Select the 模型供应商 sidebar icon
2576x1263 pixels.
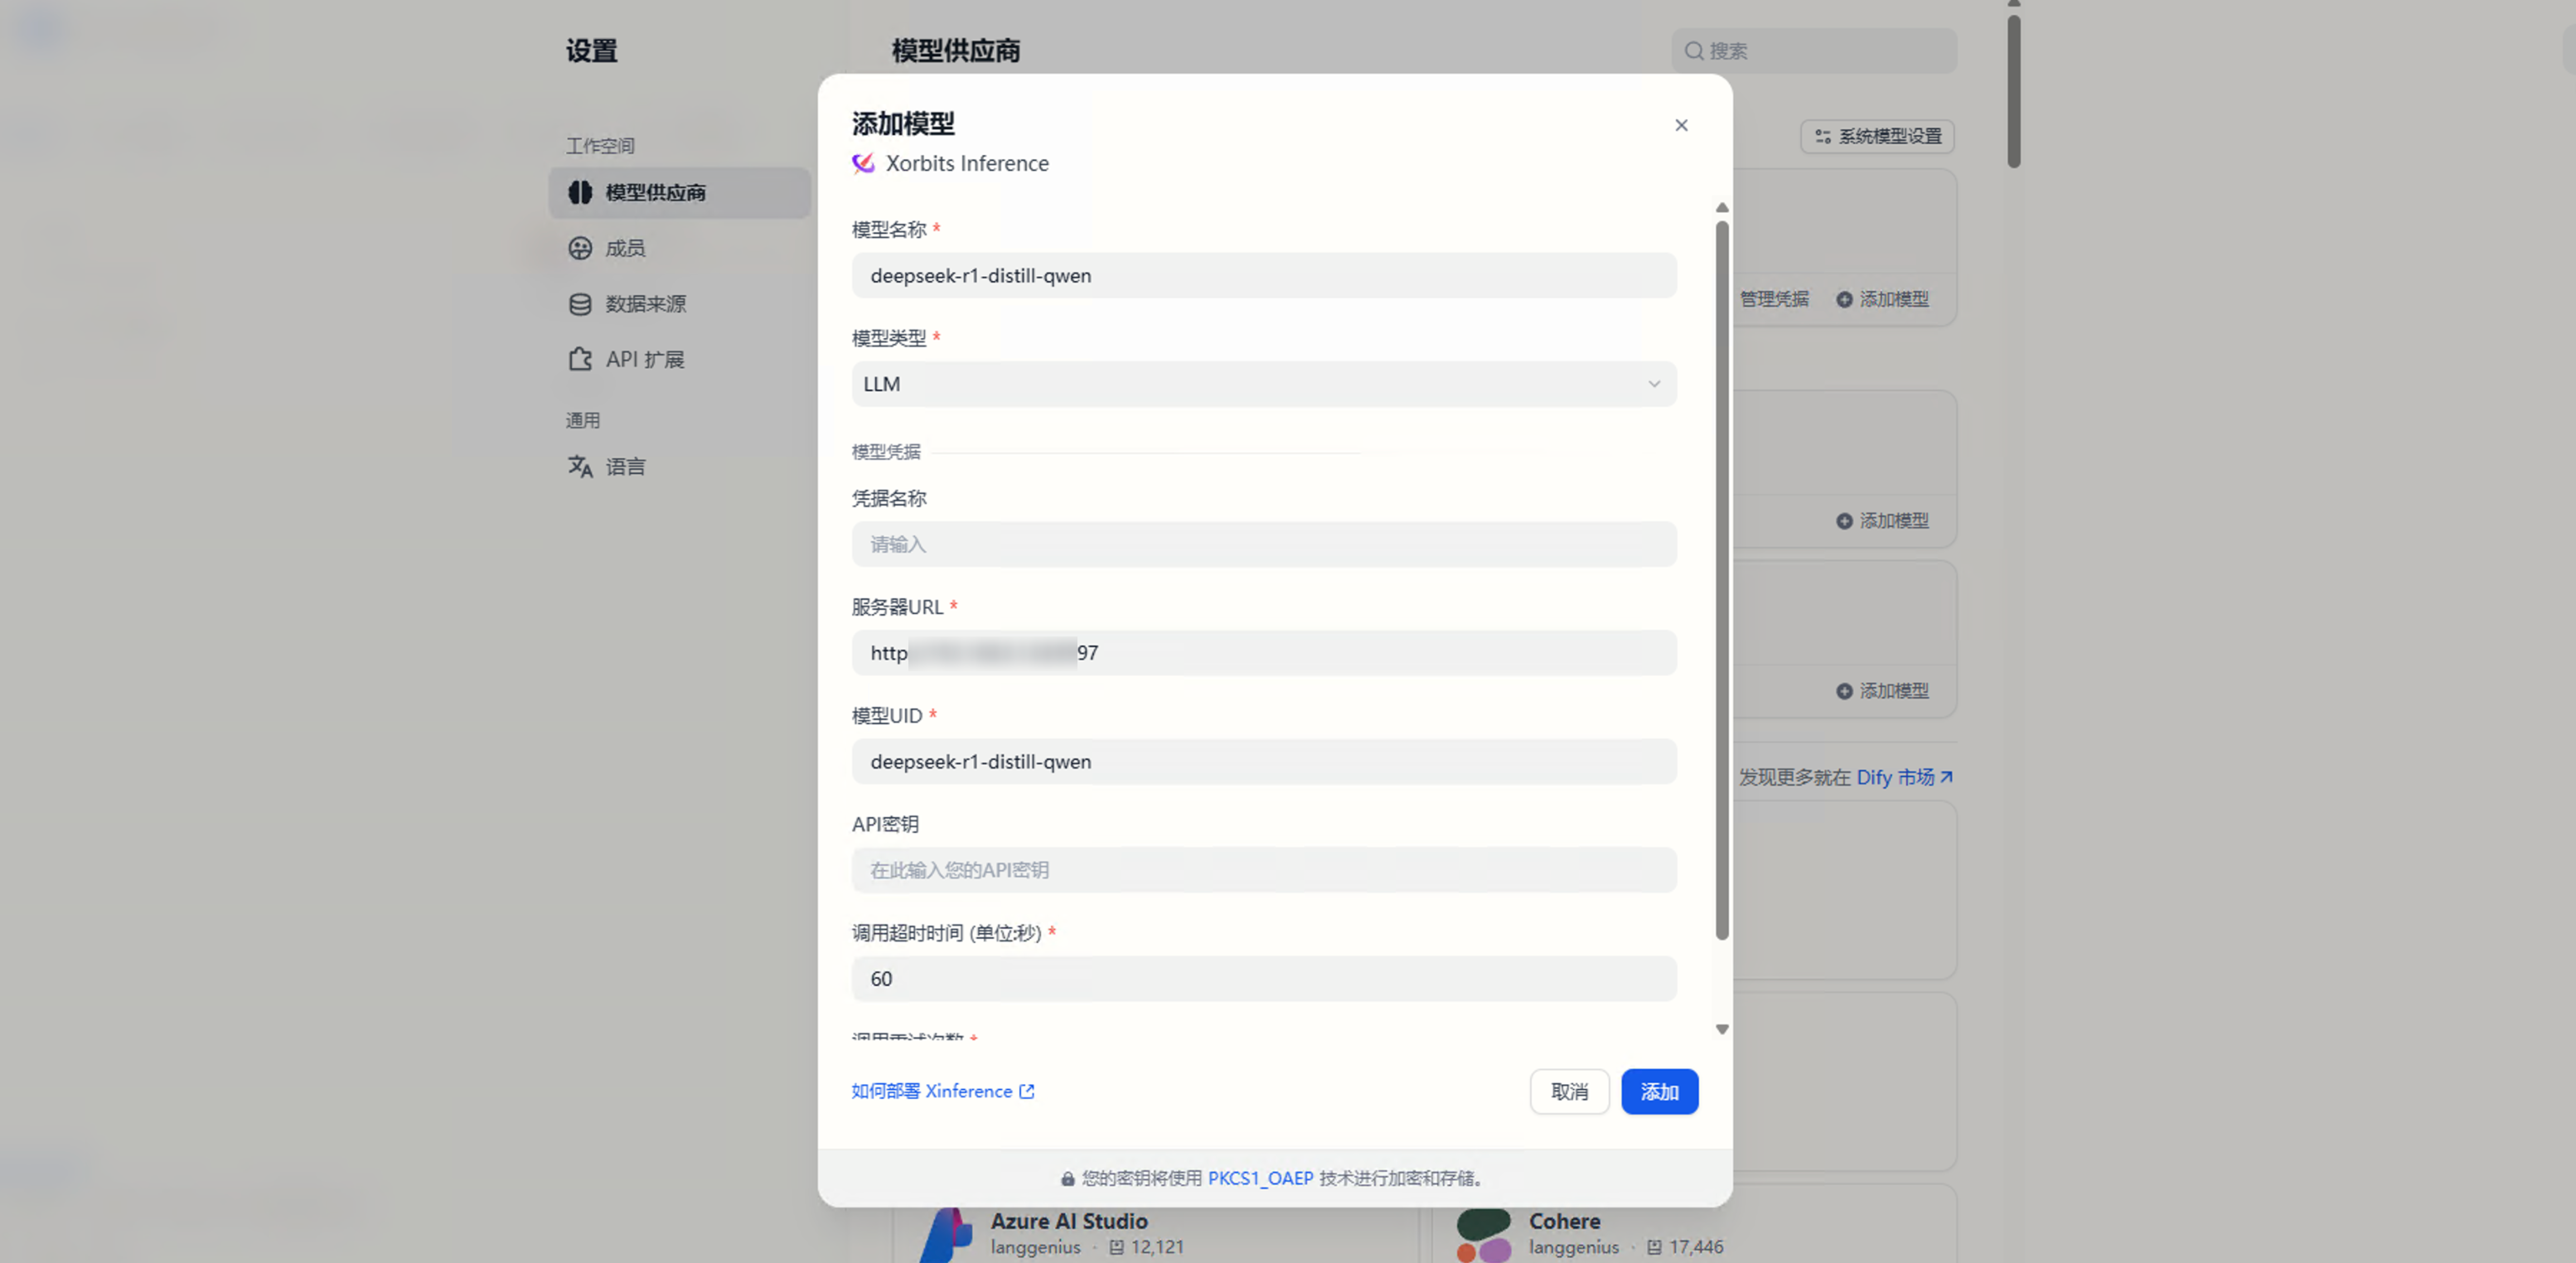pyautogui.click(x=581, y=193)
